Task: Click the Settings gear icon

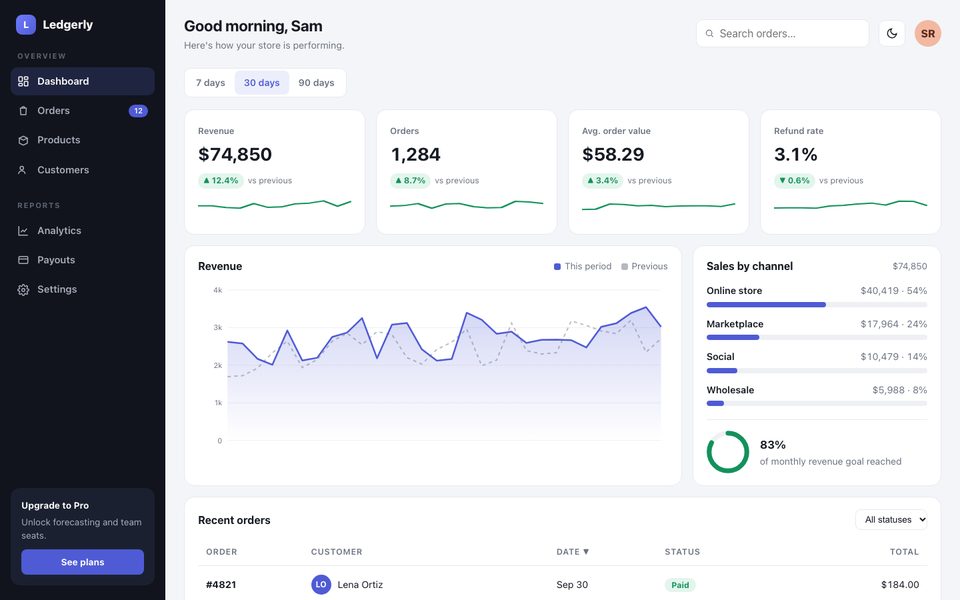Action: (23, 290)
